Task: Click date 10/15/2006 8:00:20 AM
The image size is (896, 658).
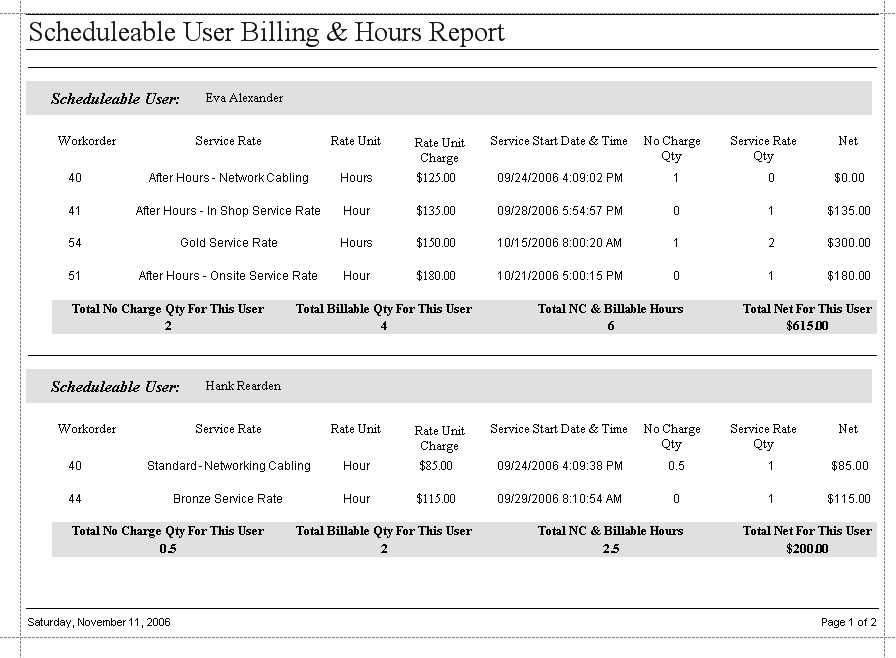Action: click(x=559, y=243)
